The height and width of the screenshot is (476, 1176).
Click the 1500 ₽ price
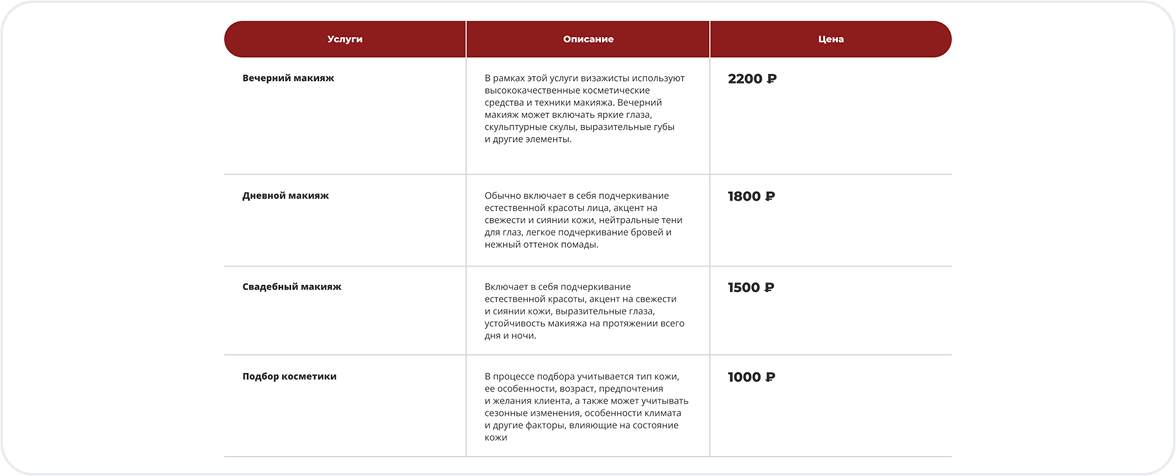pos(750,287)
